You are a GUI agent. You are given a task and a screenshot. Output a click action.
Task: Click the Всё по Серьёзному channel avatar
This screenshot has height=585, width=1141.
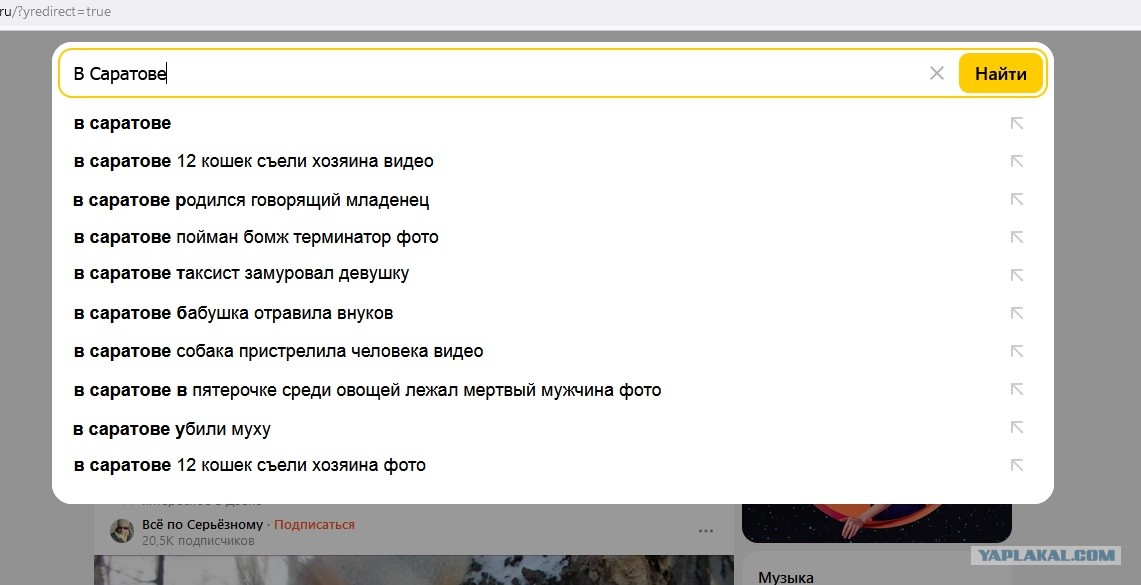click(x=122, y=531)
